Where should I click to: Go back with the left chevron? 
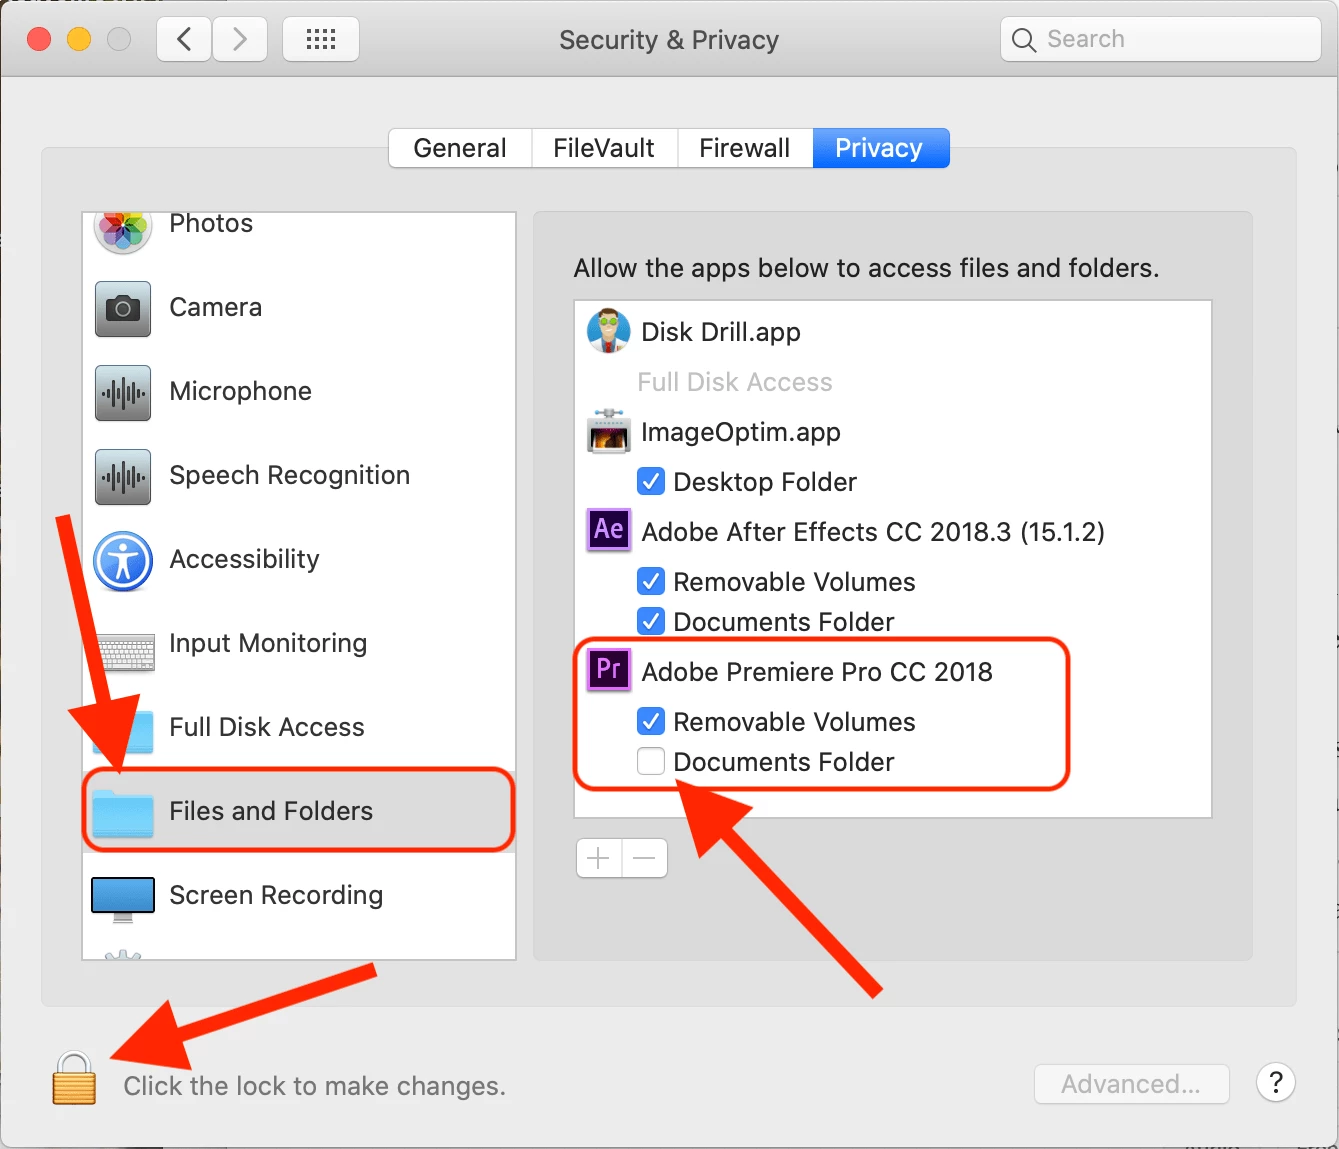tap(184, 39)
